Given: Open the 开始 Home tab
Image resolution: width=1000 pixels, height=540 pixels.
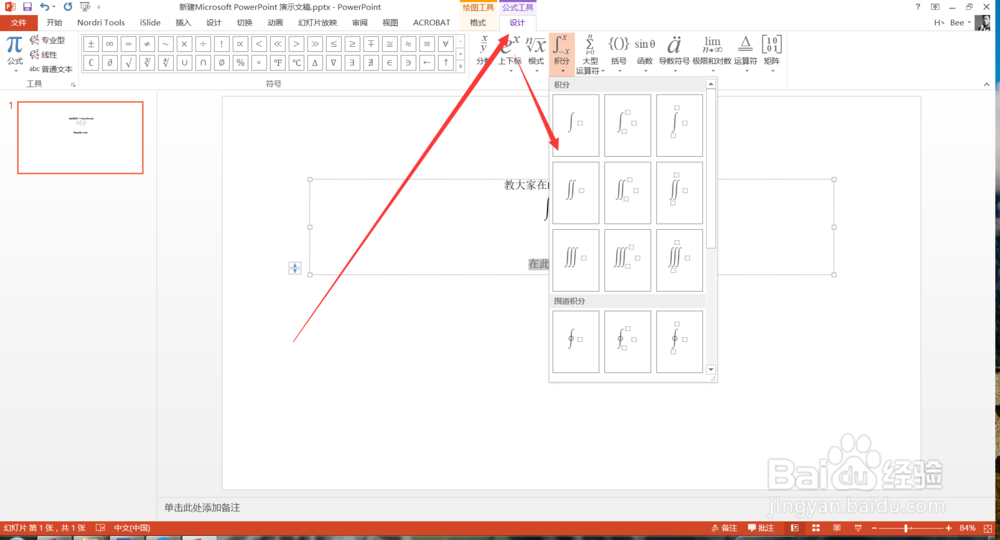Looking at the screenshot, I should (54, 22).
